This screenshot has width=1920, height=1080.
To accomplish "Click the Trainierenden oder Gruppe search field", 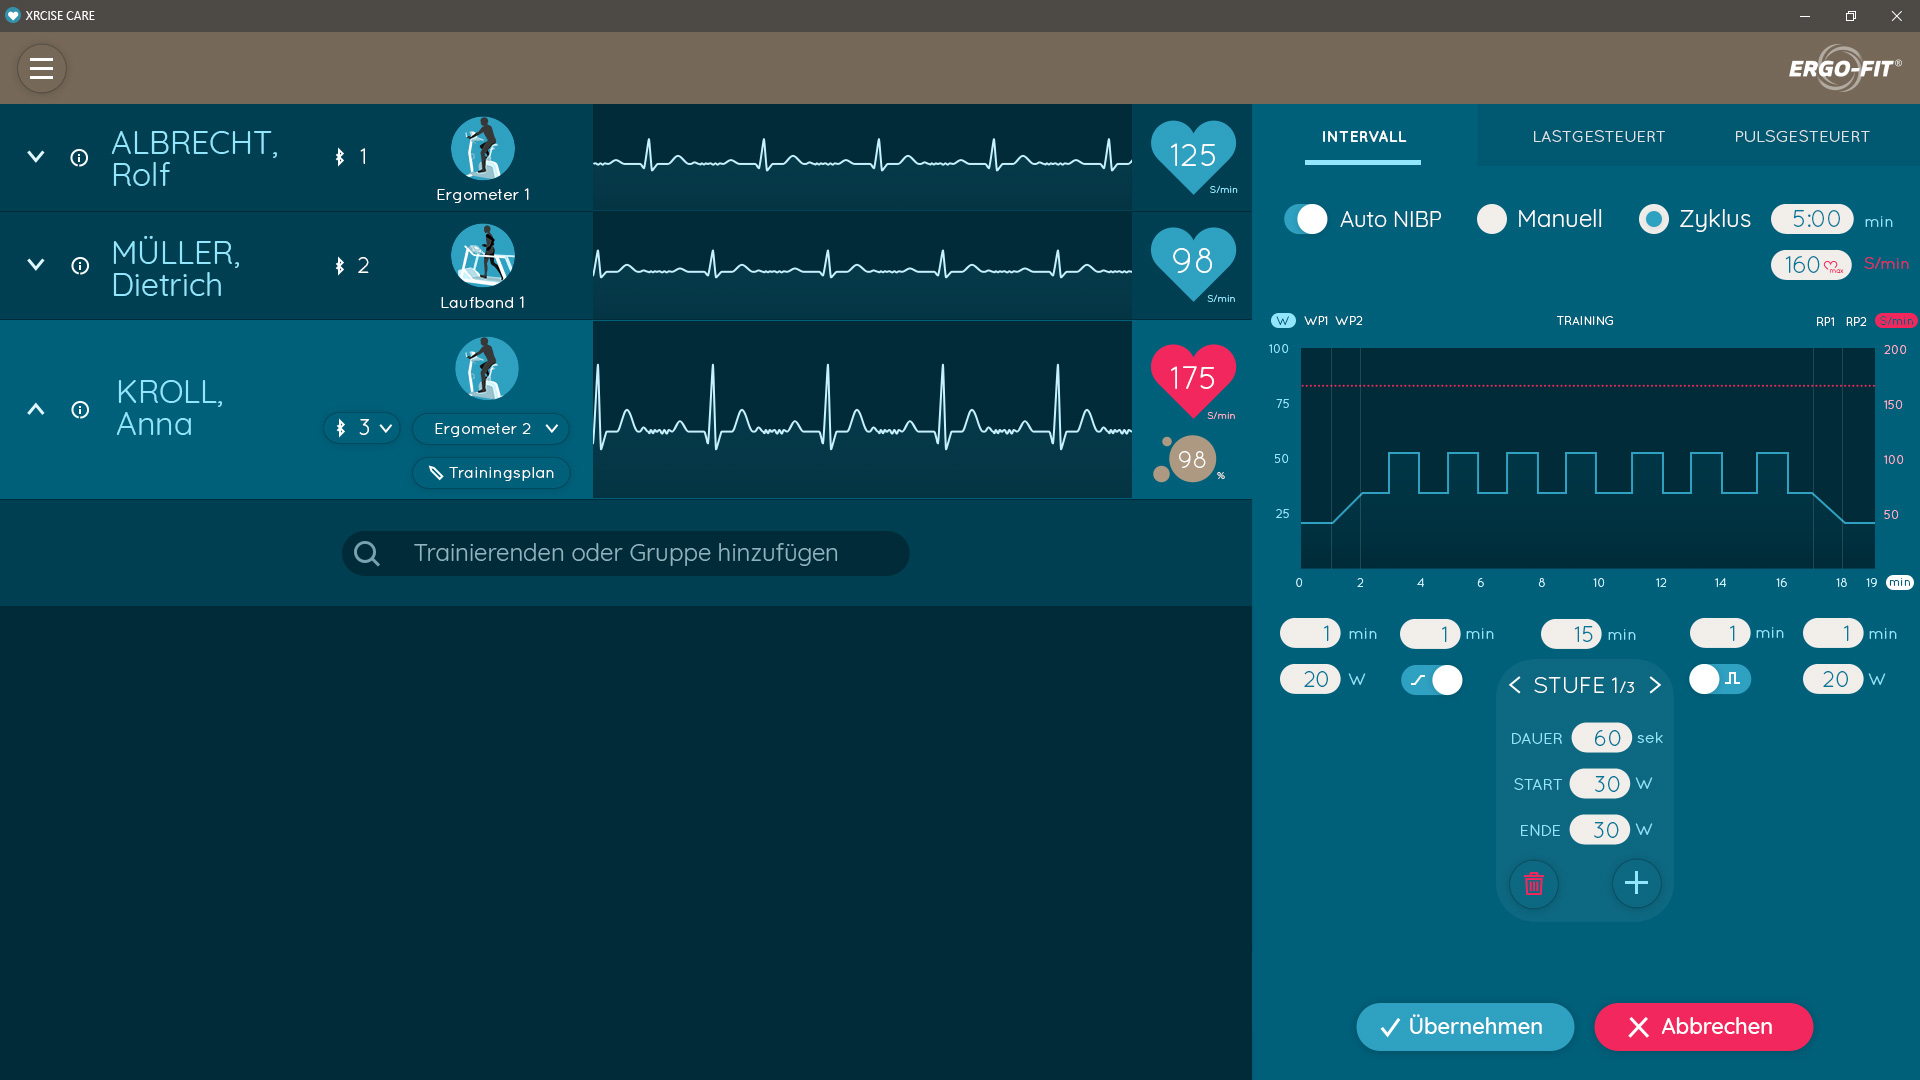I will point(626,554).
